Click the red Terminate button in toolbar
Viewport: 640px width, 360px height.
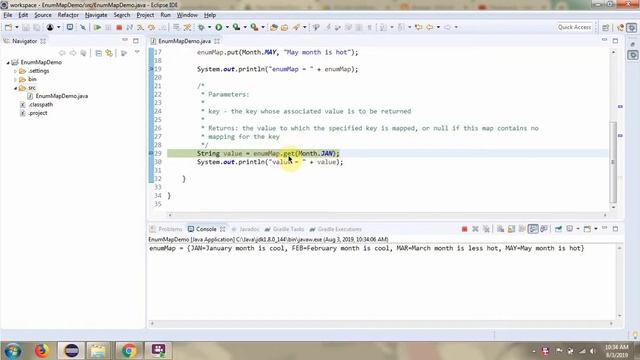coord(119,27)
